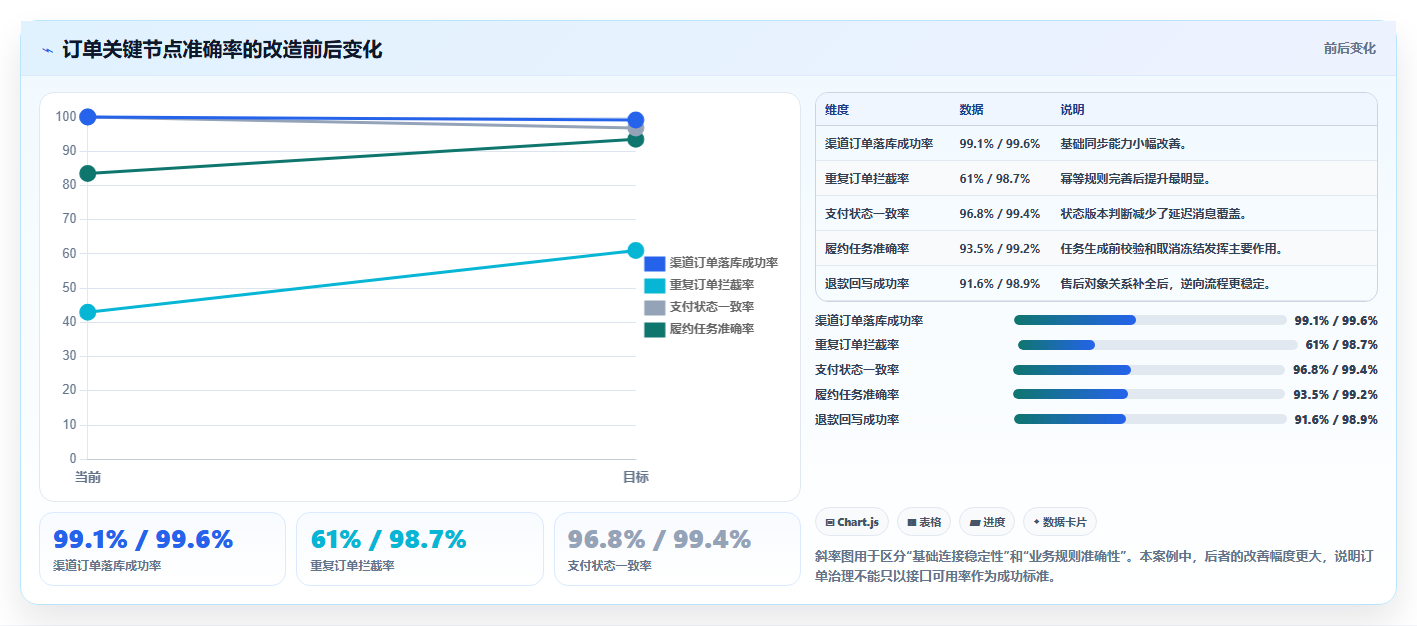Select the 重复订单拦截率 data point at 目标

click(x=636, y=250)
